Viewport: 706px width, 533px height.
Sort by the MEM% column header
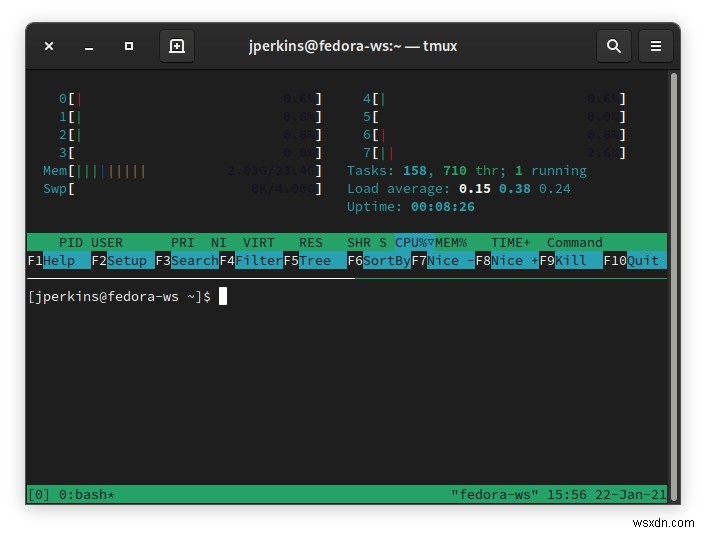[x=451, y=243]
